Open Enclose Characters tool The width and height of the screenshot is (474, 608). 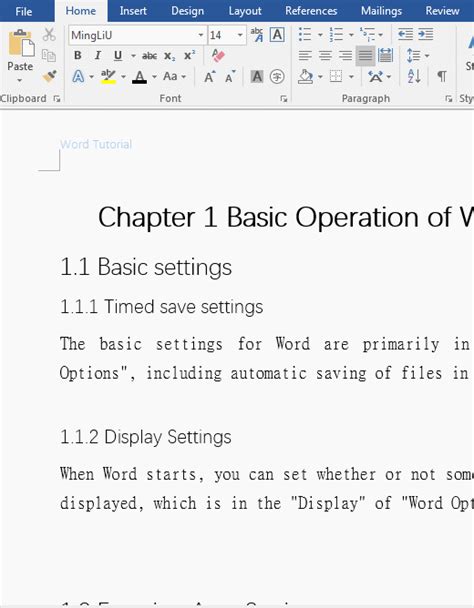tap(277, 77)
